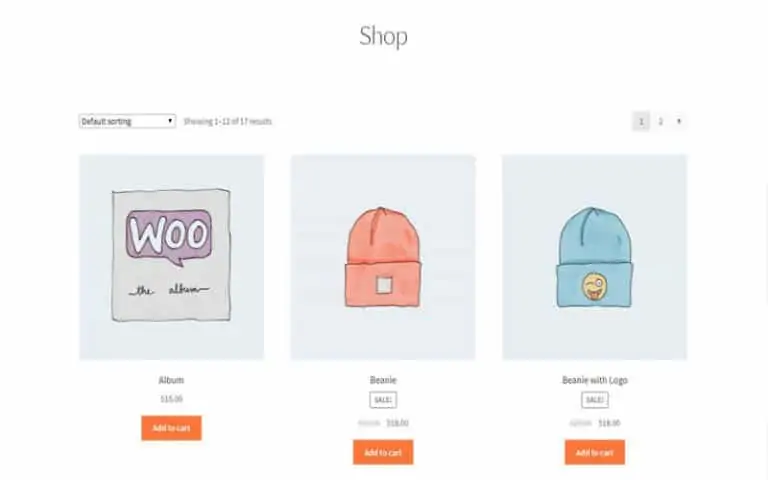Click the next page arrow in pagination
The image size is (768, 480).
click(679, 121)
